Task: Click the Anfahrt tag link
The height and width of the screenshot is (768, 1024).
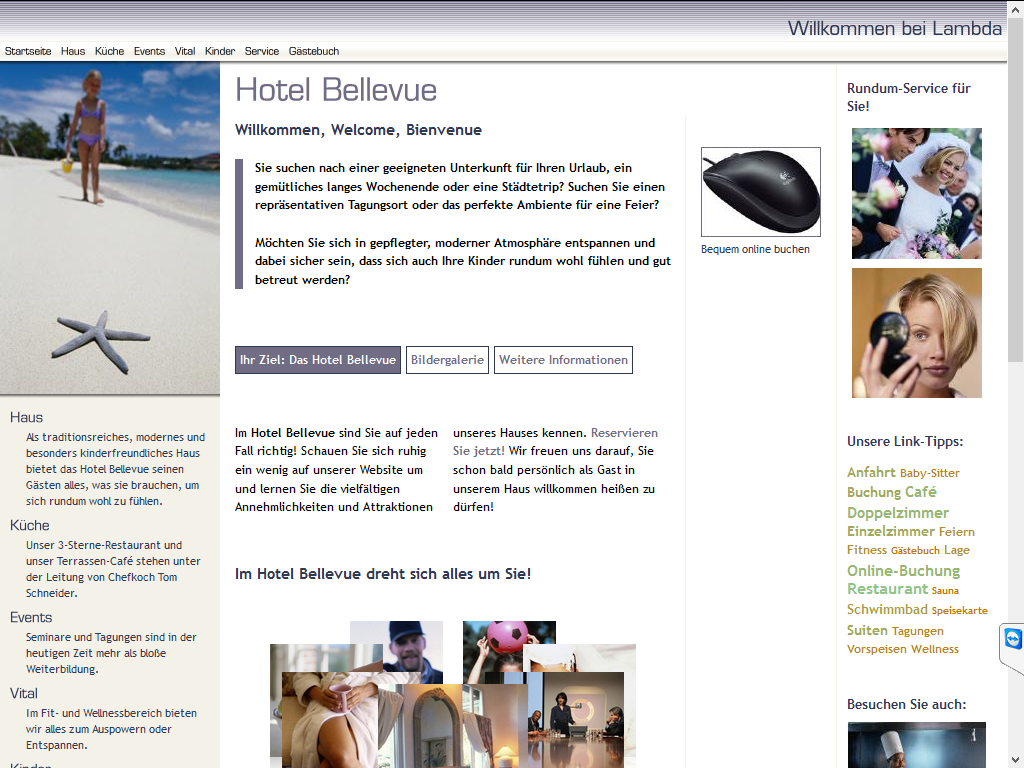Action: coord(871,472)
